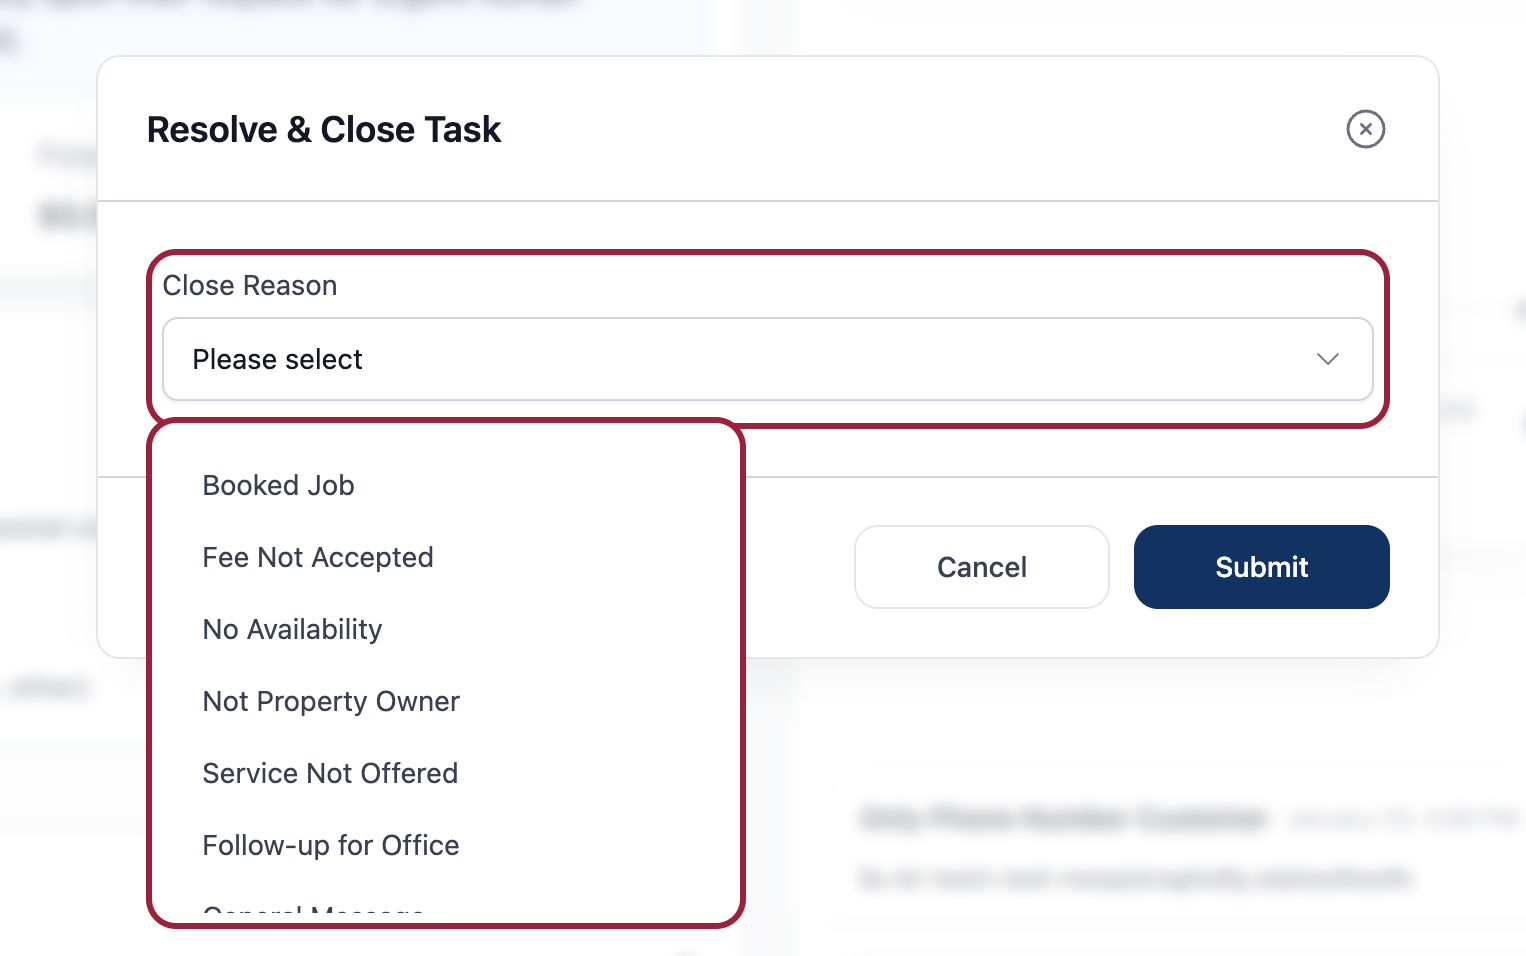Viewport: 1526px width, 956px height.
Task: Close the Resolve & Close Task dialog
Action: (x=1365, y=129)
